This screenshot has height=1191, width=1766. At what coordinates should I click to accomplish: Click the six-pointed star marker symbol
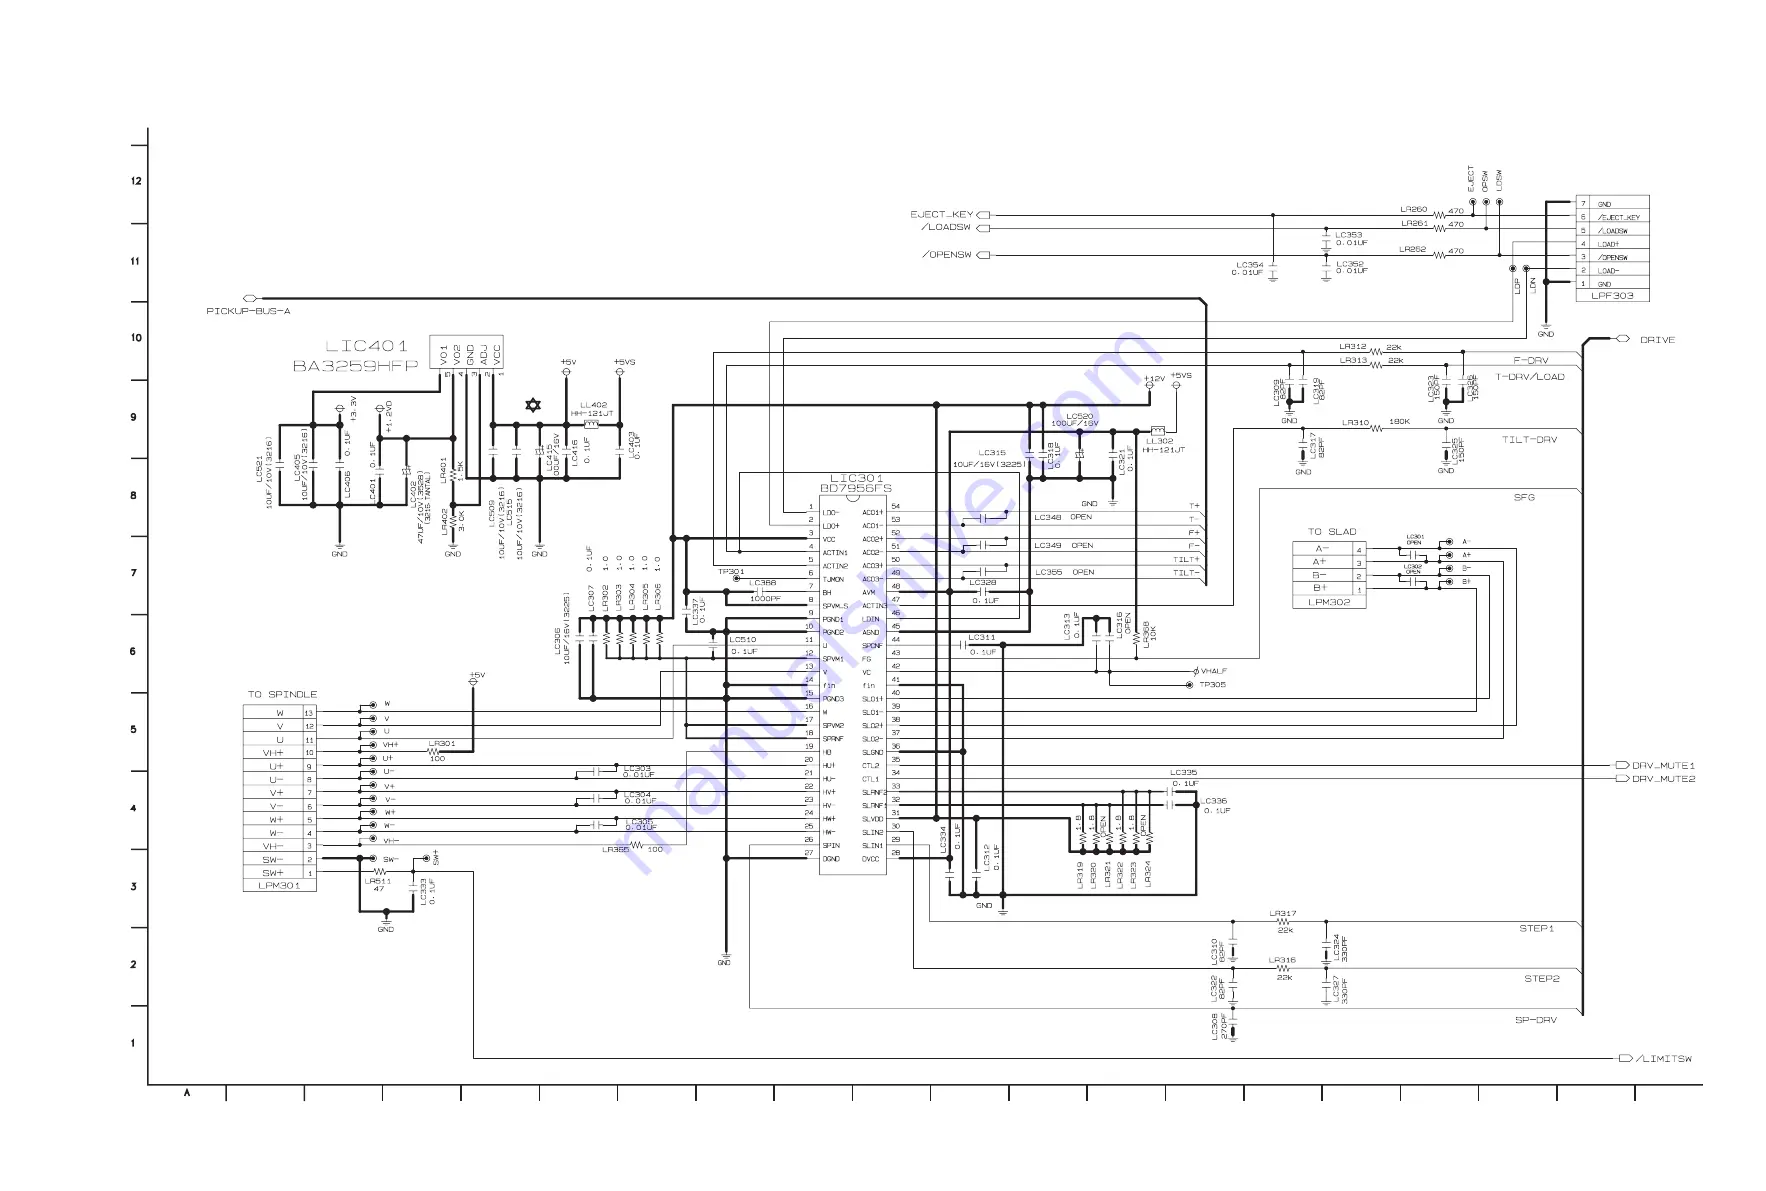coord(533,405)
